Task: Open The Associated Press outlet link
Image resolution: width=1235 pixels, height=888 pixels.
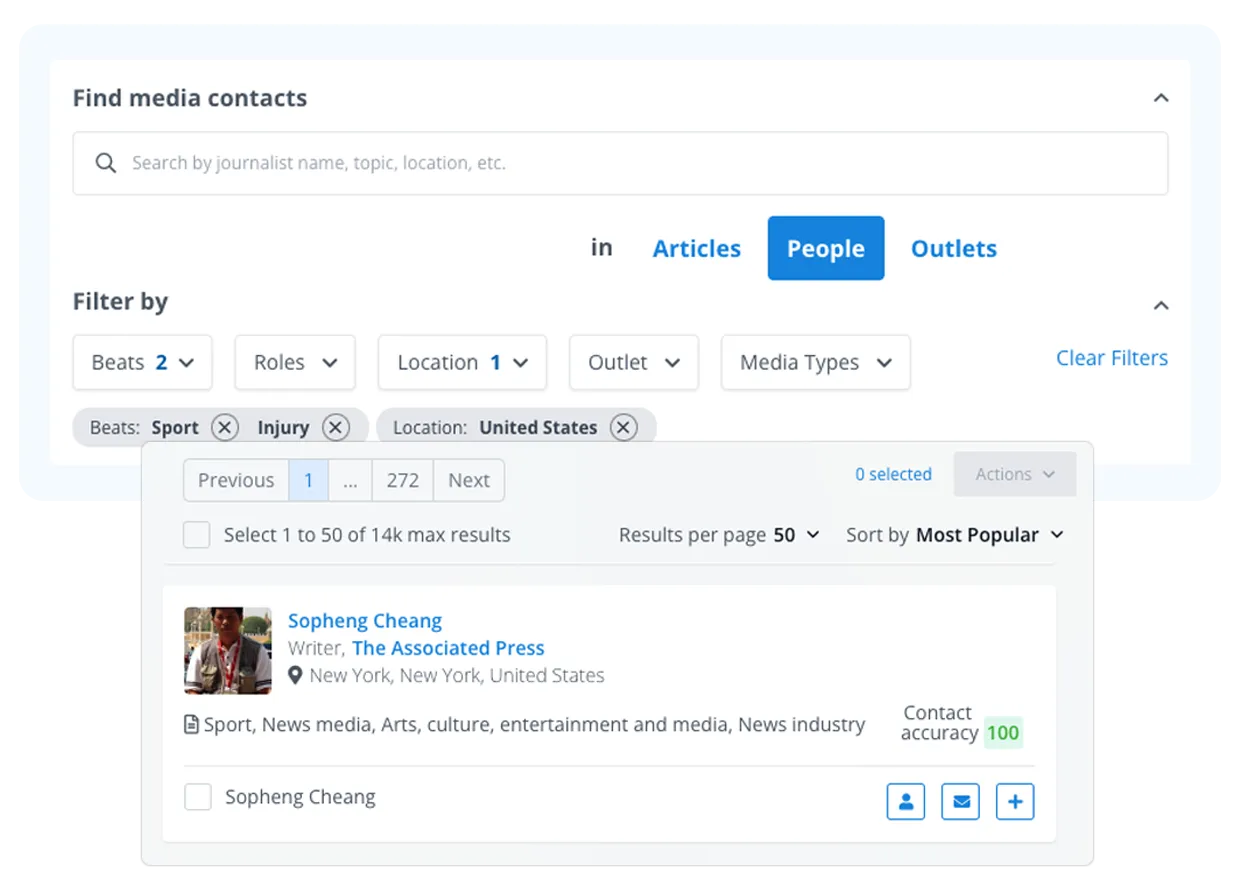Action: [448, 648]
